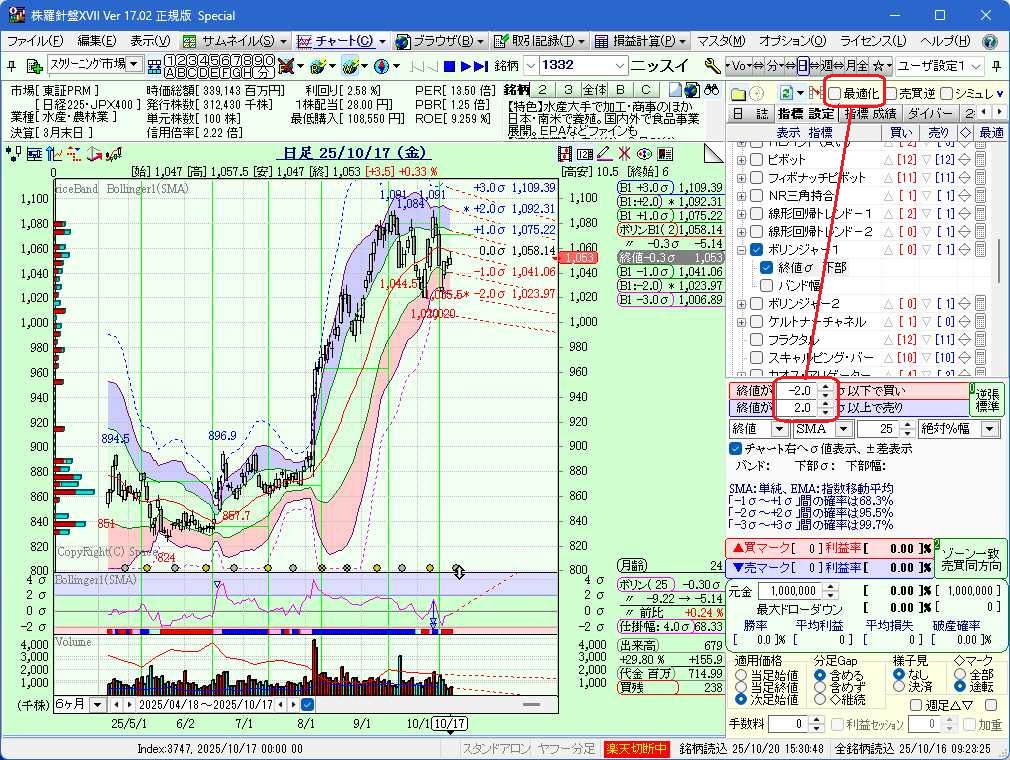The width and height of the screenshot is (1010, 760).
Task: Enable the 最適化 checkbox
Action: coord(835,93)
